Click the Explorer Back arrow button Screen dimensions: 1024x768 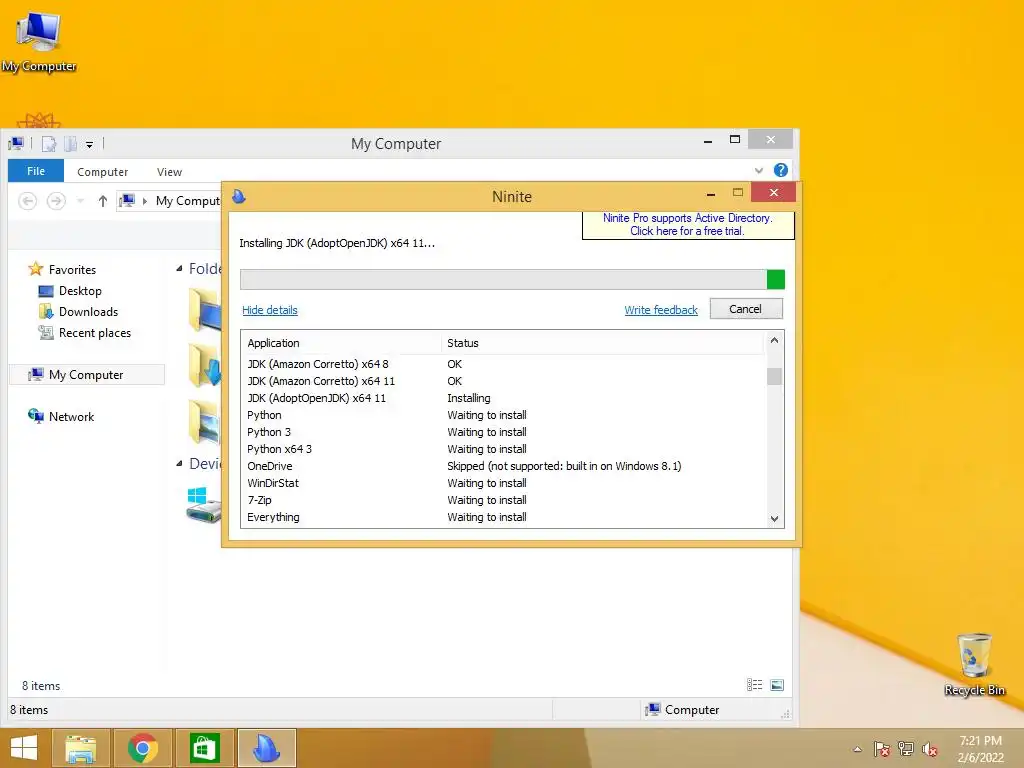[x=27, y=200]
